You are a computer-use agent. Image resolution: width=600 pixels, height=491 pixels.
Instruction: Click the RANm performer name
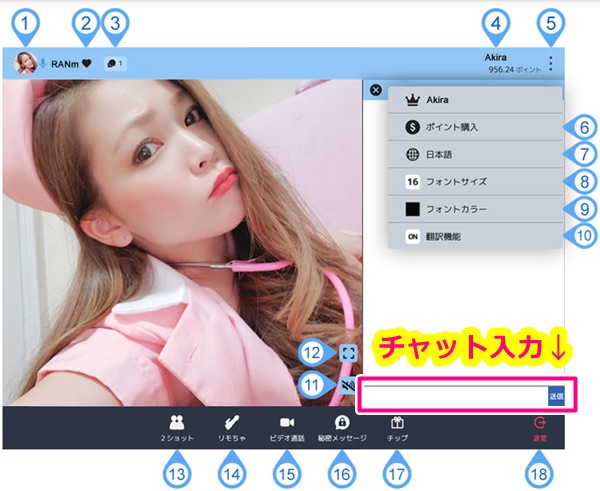(x=65, y=64)
